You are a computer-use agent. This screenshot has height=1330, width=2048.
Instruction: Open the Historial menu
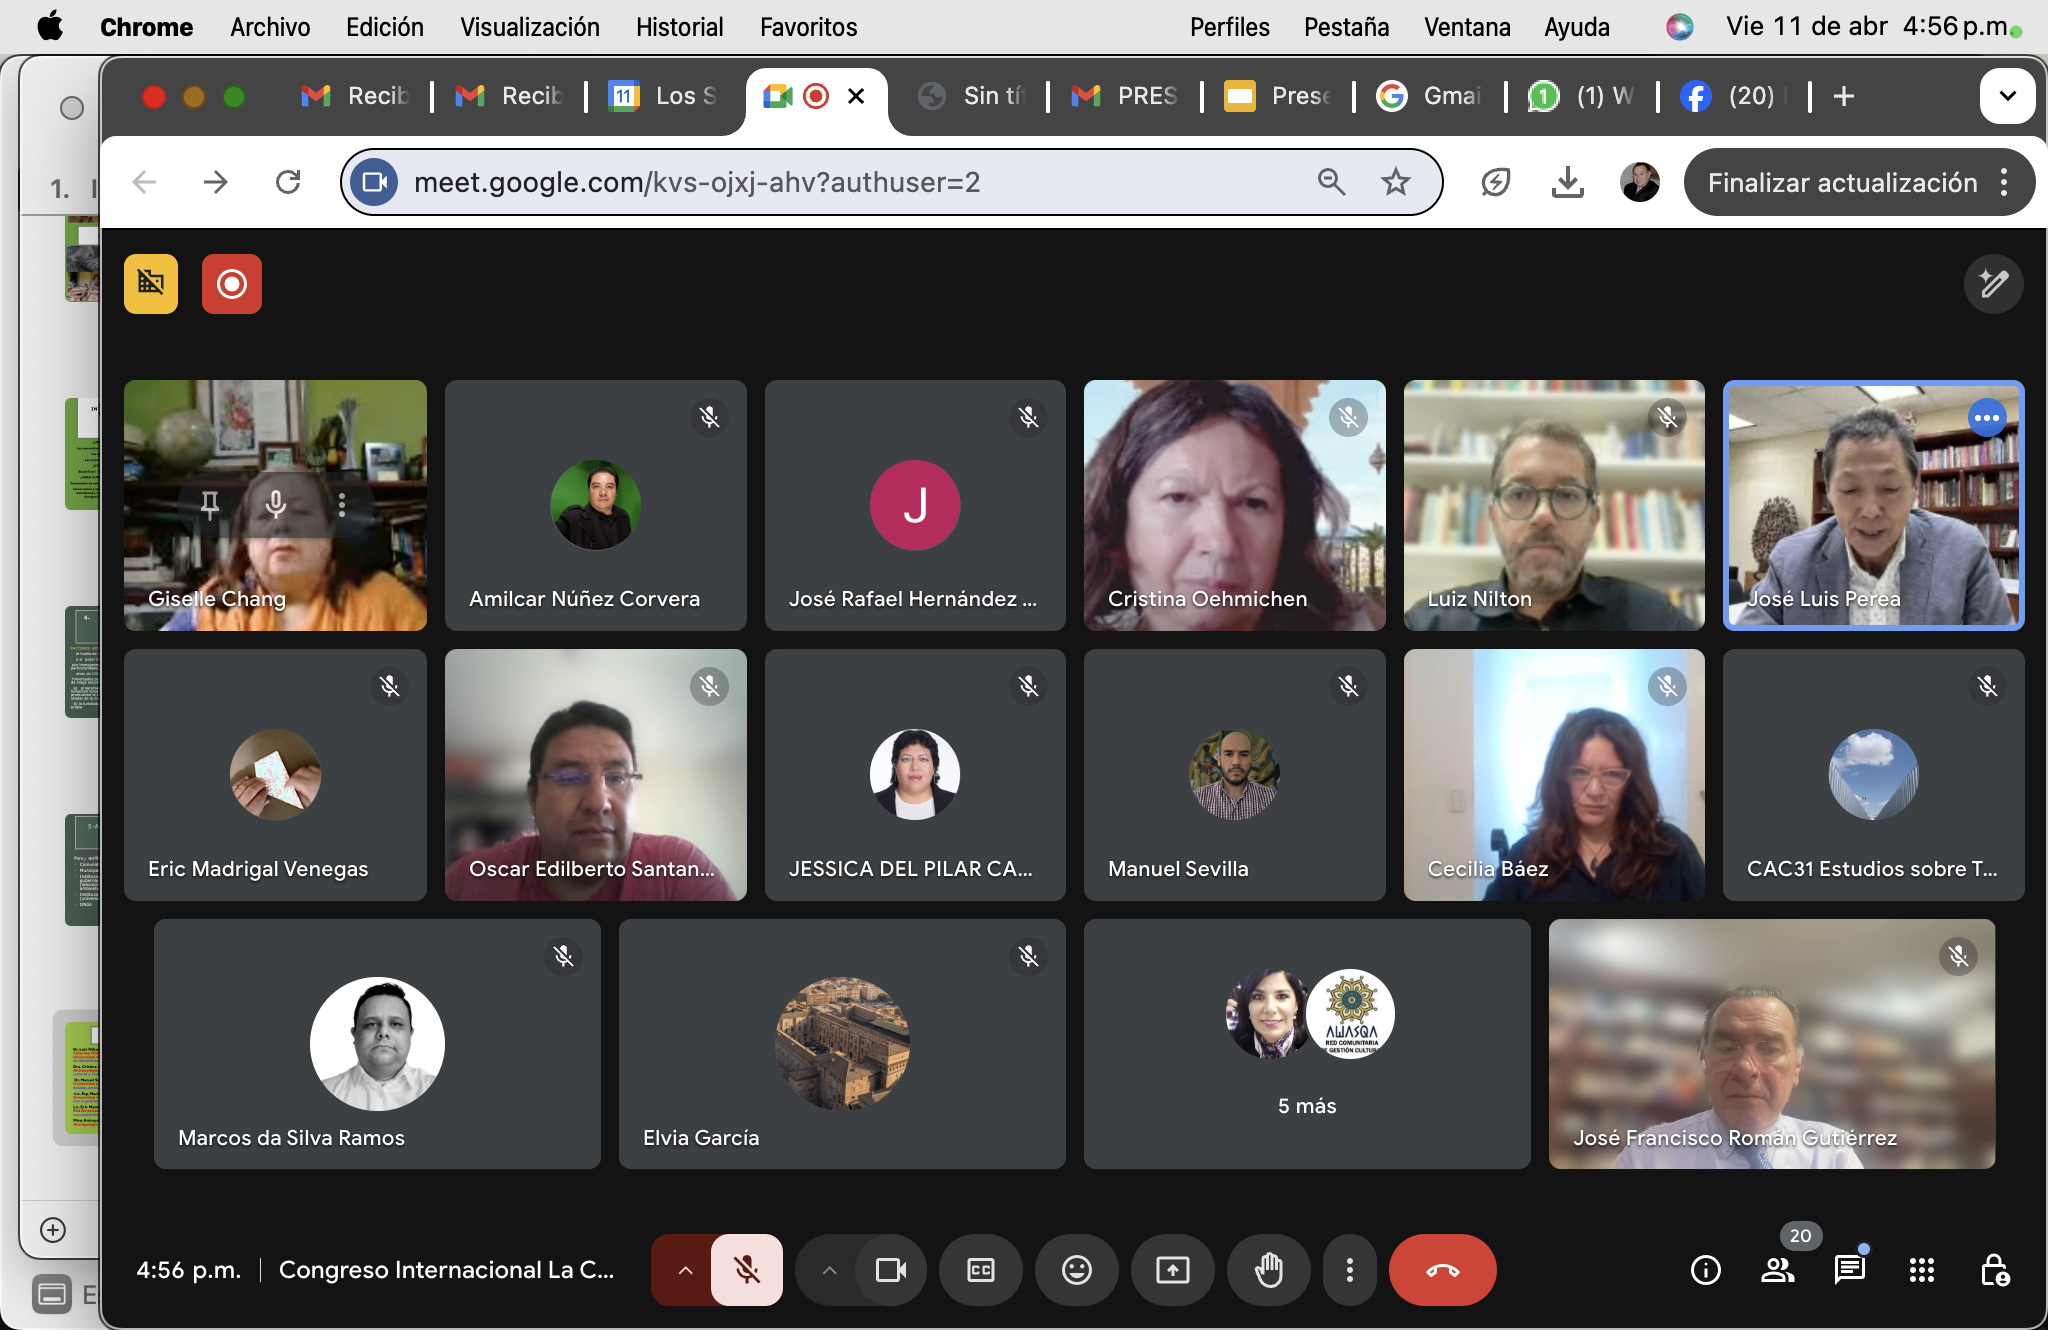pos(679,27)
